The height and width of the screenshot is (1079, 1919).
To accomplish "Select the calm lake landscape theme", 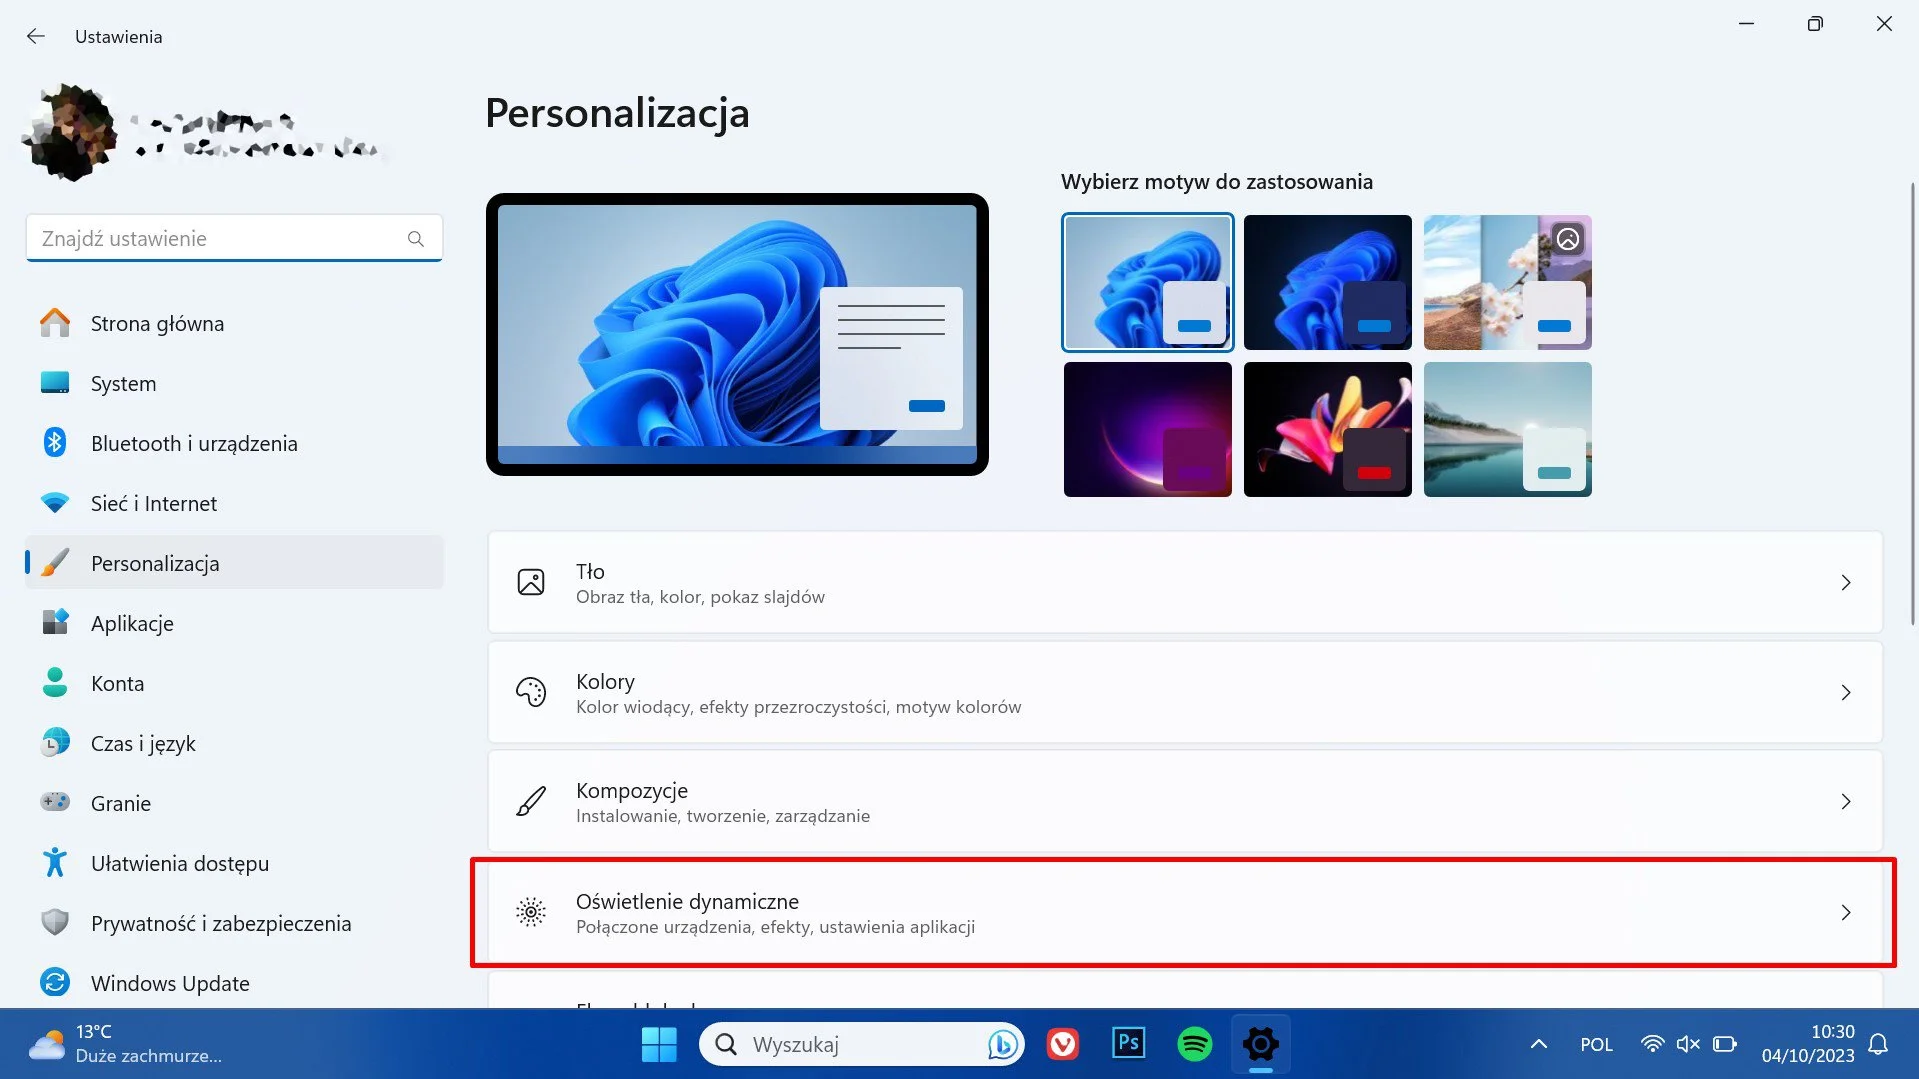I will pos(1507,430).
